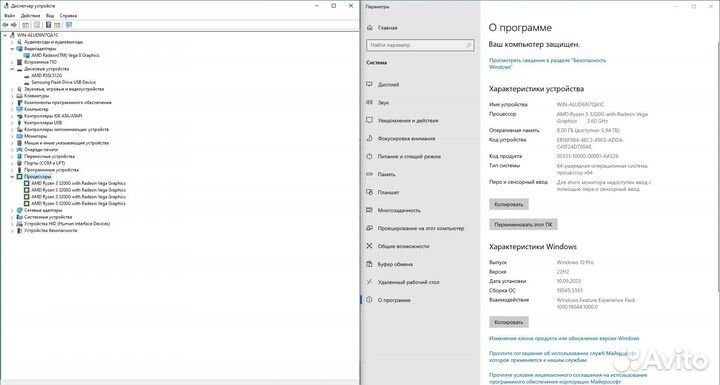Expand Аудиовходы и аудиовыходы category
The width and height of the screenshot is (720, 385).
pos(12,42)
